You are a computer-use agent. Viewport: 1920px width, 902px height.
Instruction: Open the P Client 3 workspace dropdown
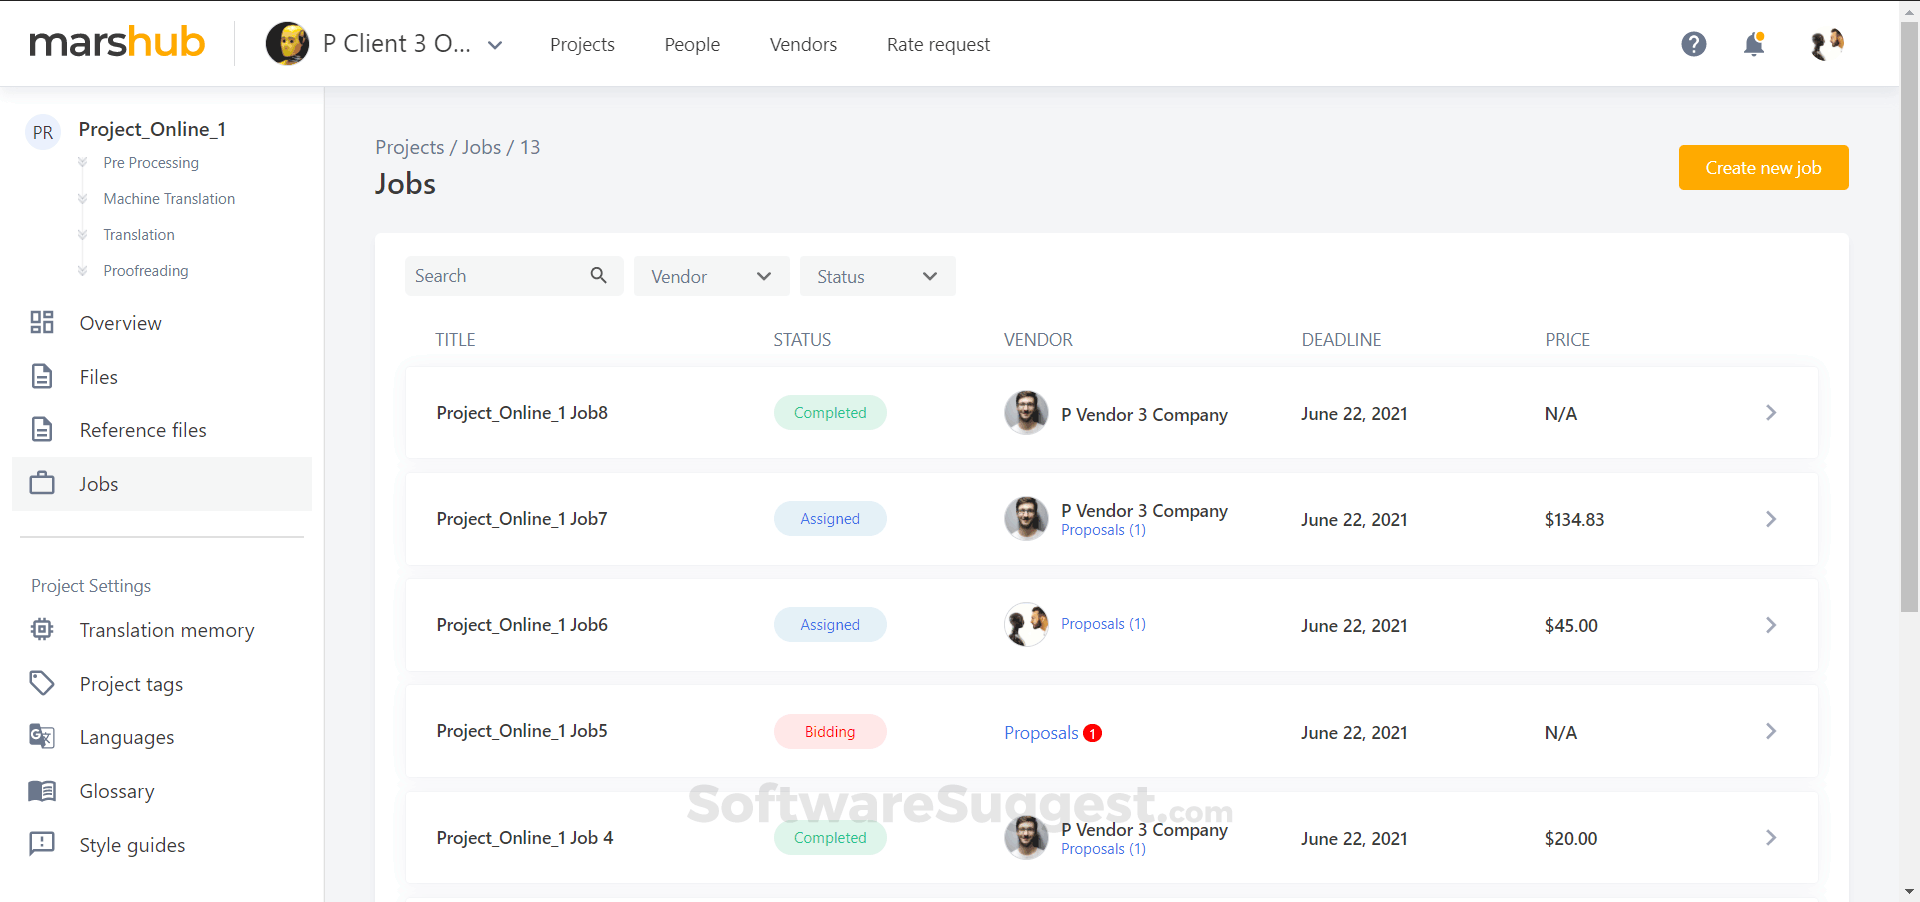pyautogui.click(x=494, y=44)
